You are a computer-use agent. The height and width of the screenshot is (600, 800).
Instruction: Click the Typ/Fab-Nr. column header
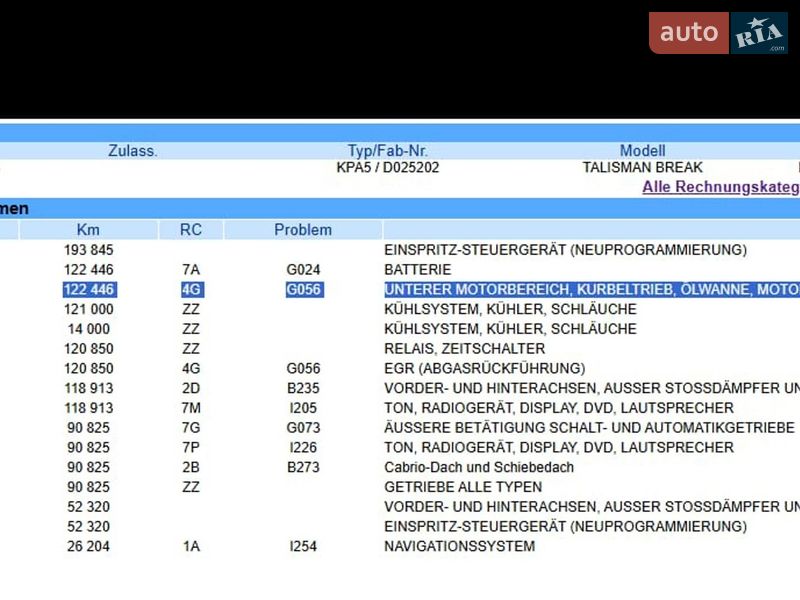click(x=388, y=151)
